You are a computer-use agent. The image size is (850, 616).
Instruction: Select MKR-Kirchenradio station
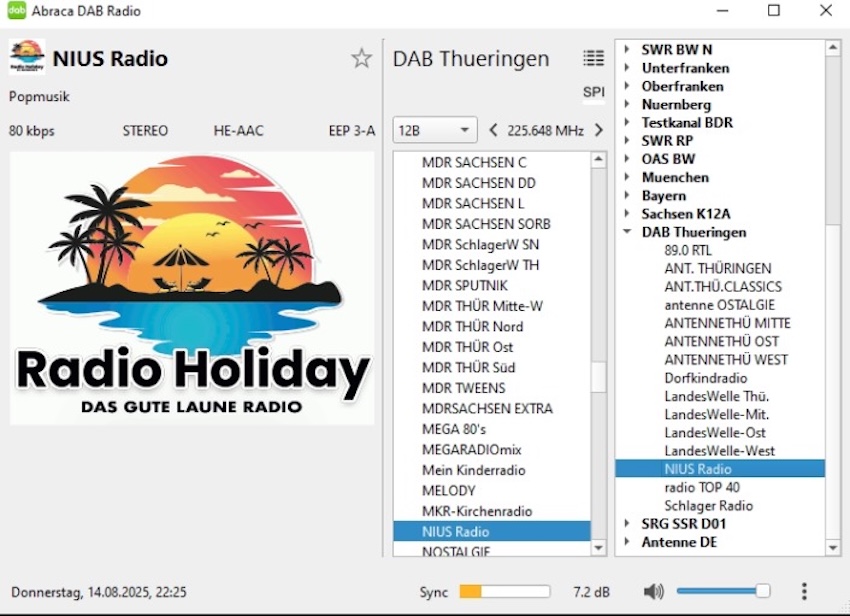tap(492, 511)
